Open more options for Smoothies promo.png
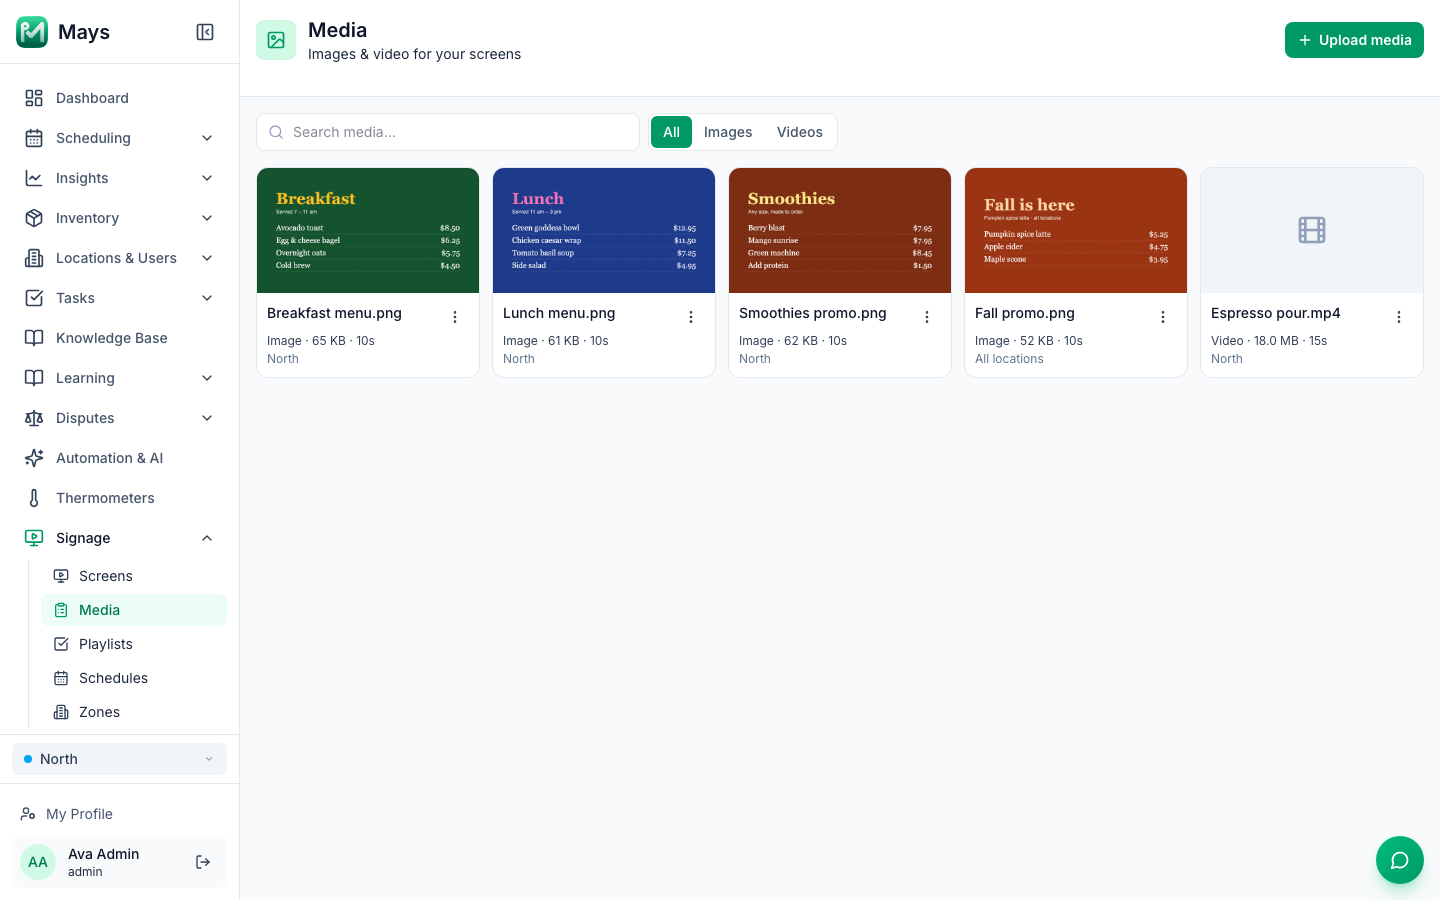Screen dimensions: 1440x900 927,317
